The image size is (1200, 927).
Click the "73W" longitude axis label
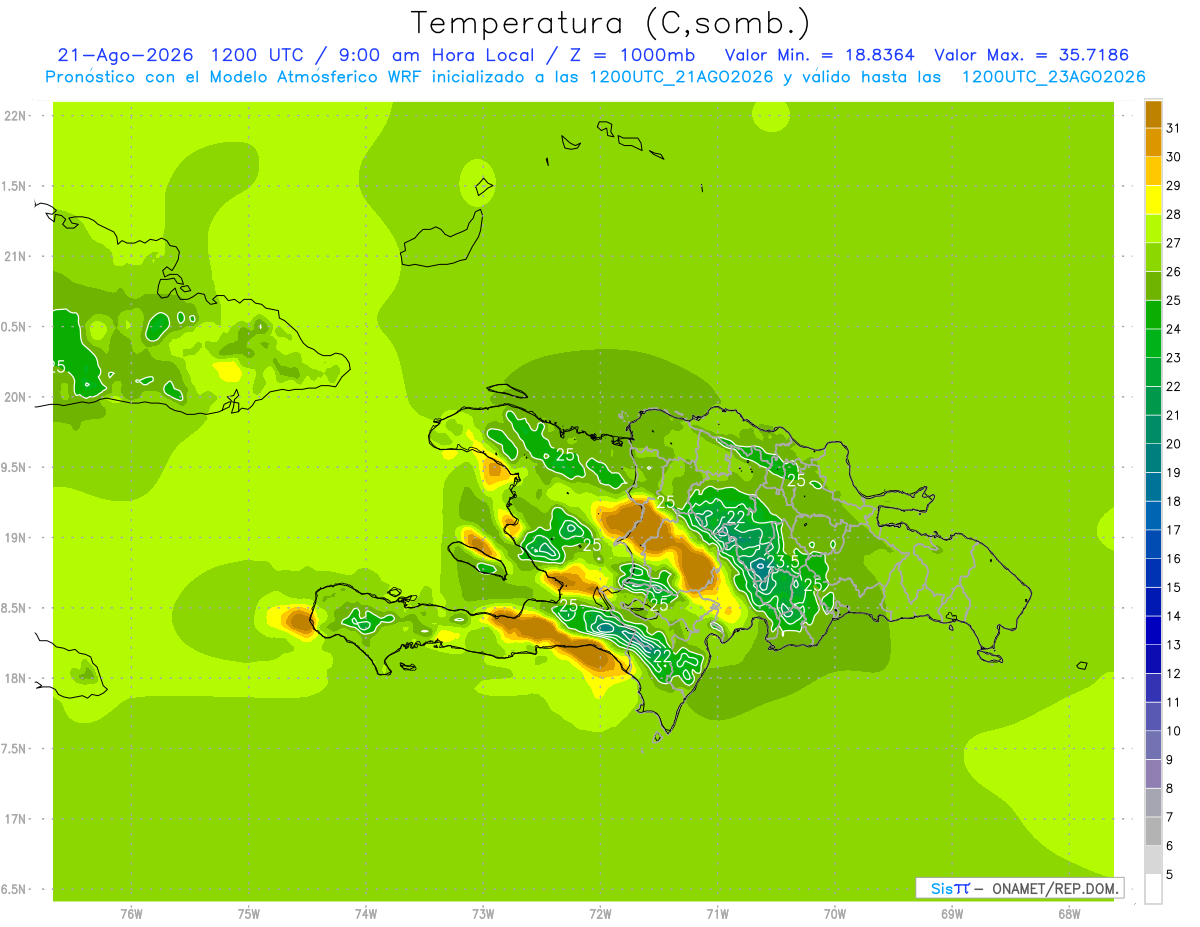[483, 914]
